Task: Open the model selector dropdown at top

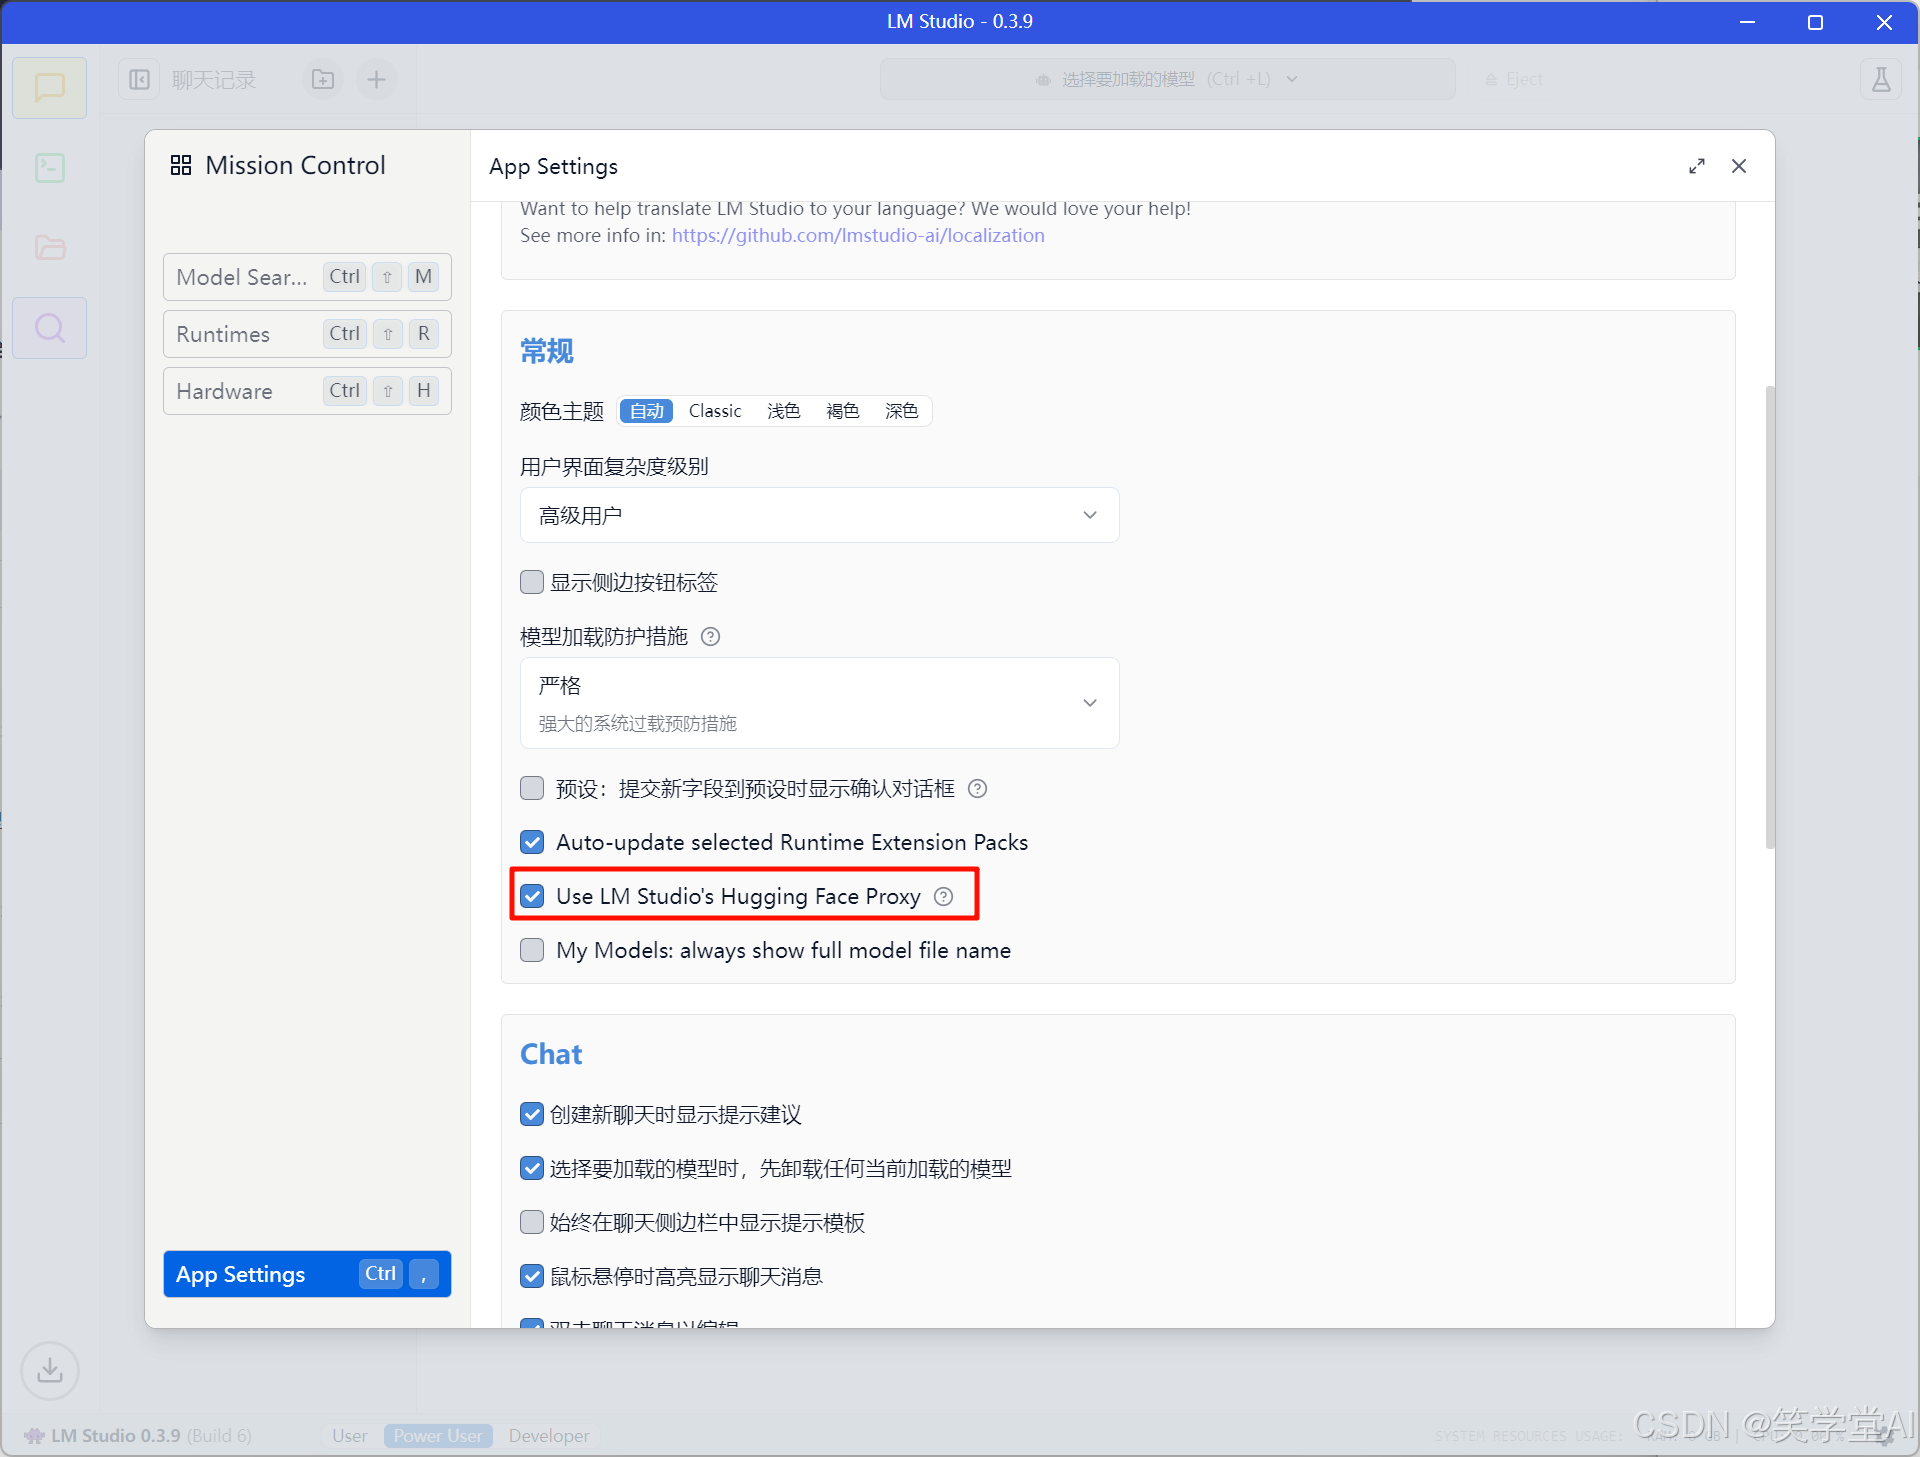Action: 1166,79
